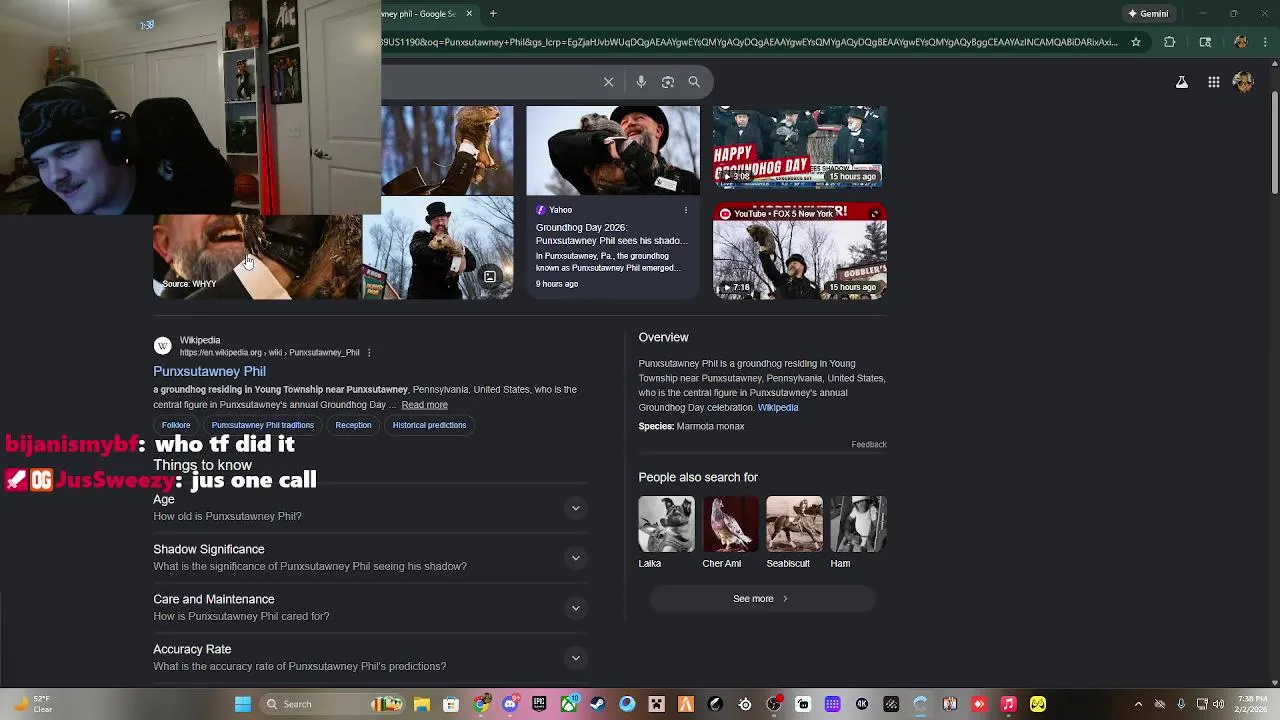Viewport: 1280px width, 720px height.
Task: Open the weather widget showing 52°F Clear
Action: tap(30, 704)
